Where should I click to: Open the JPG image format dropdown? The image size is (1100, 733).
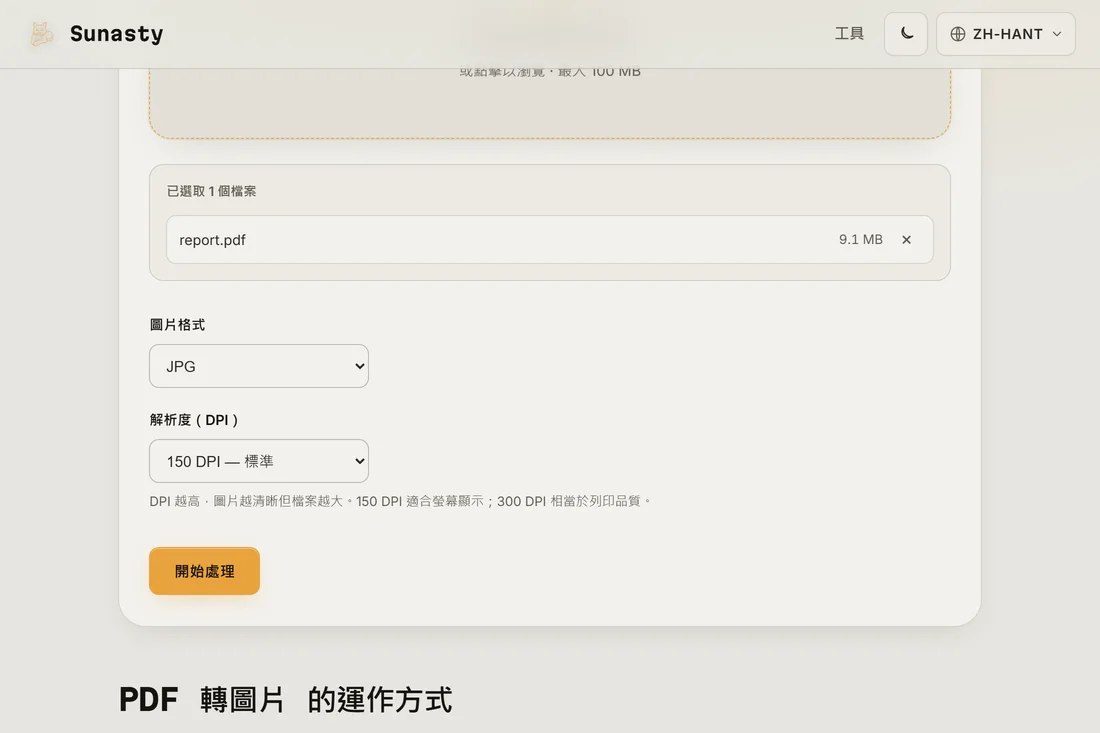tap(259, 366)
